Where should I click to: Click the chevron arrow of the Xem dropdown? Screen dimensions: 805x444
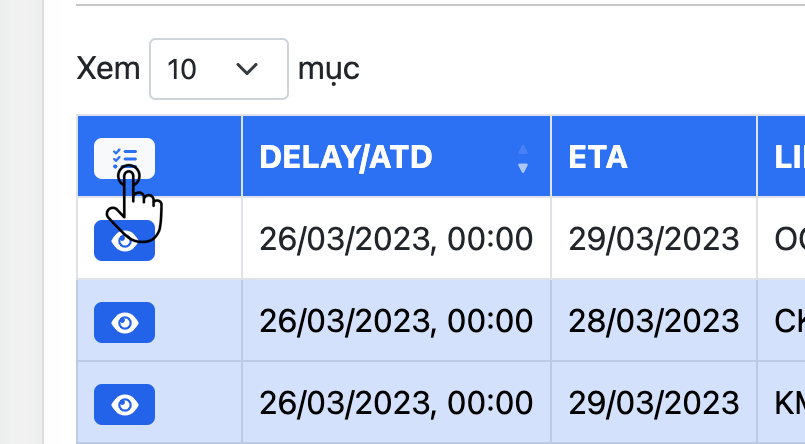click(x=246, y=69)
